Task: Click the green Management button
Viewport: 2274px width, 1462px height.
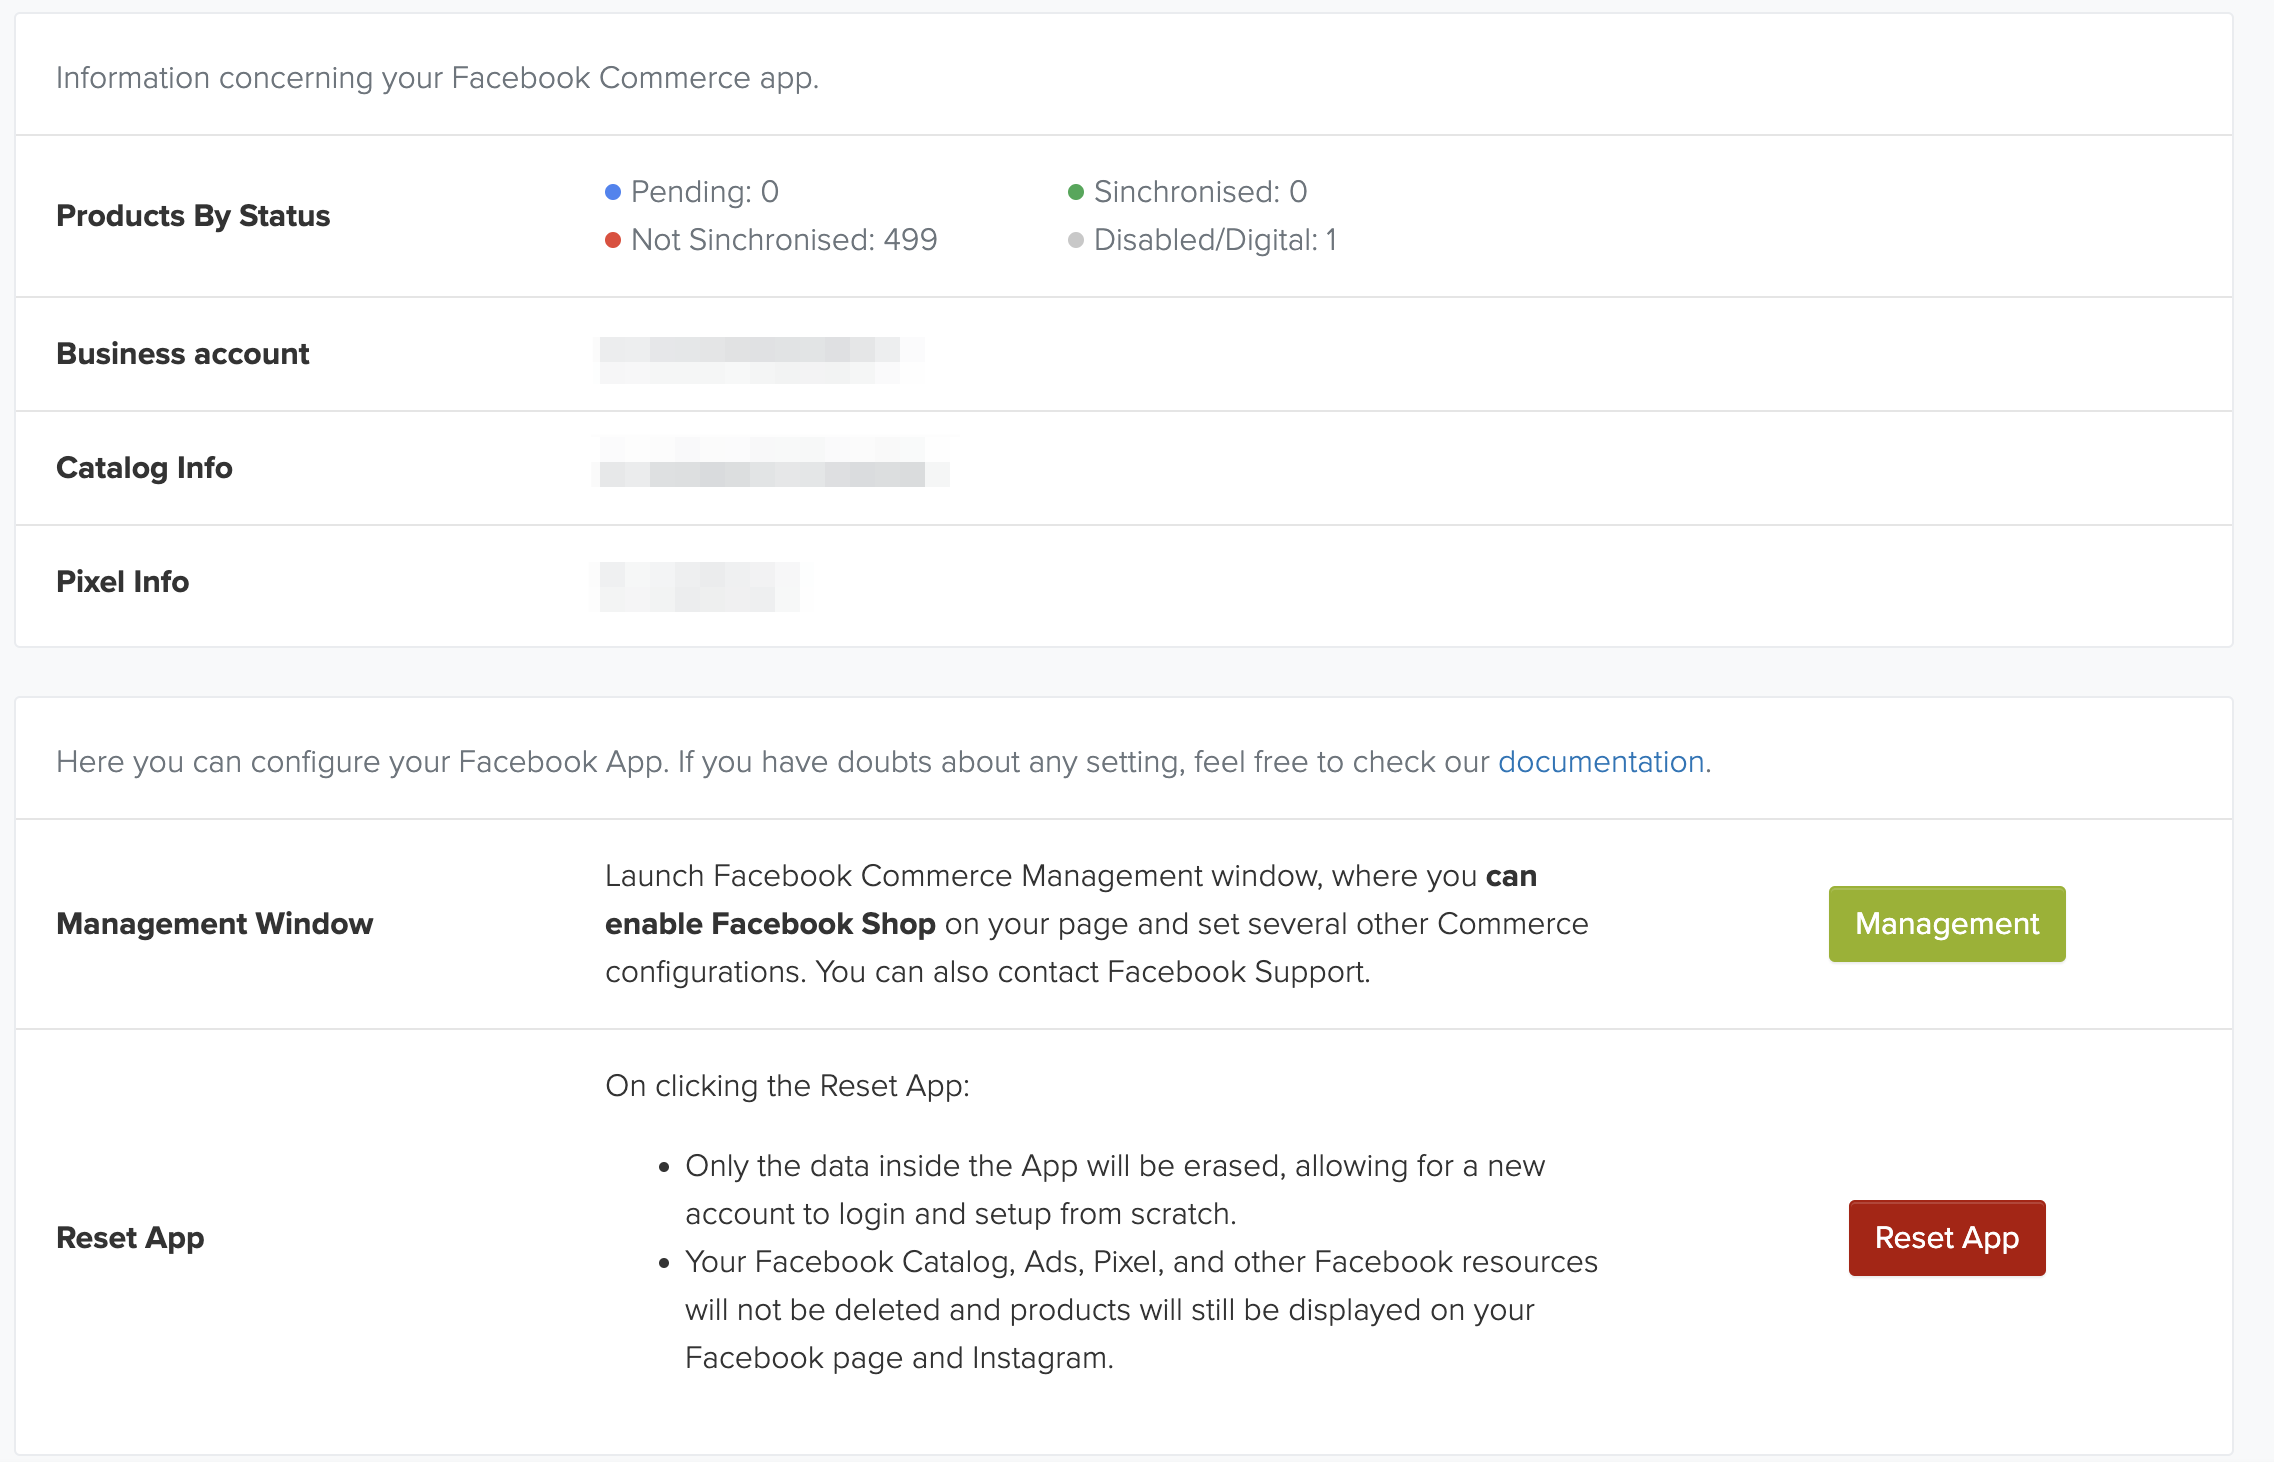Action: click(1946, 924)
